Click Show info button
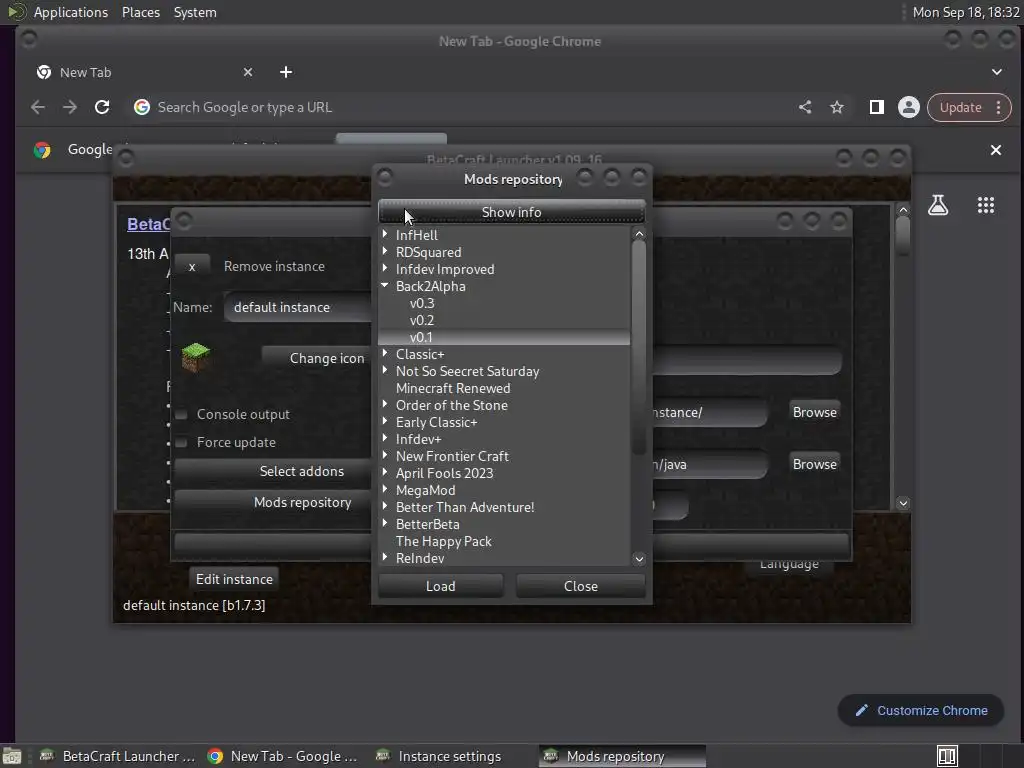The width and height of the screenshot is (1024, 768). [x=511, y=212]
